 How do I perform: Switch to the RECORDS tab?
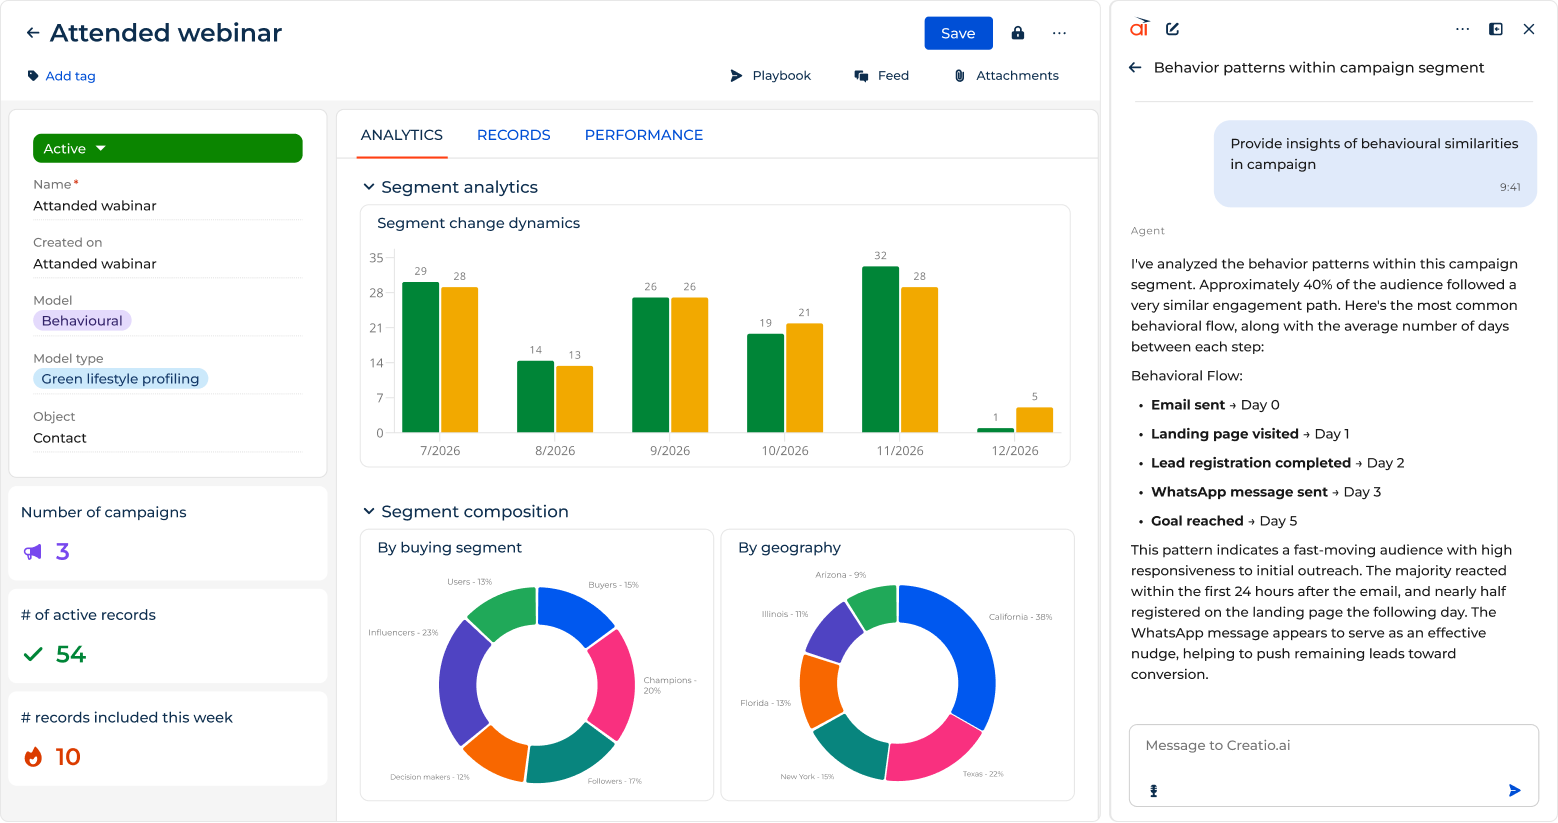coord(513,135)
